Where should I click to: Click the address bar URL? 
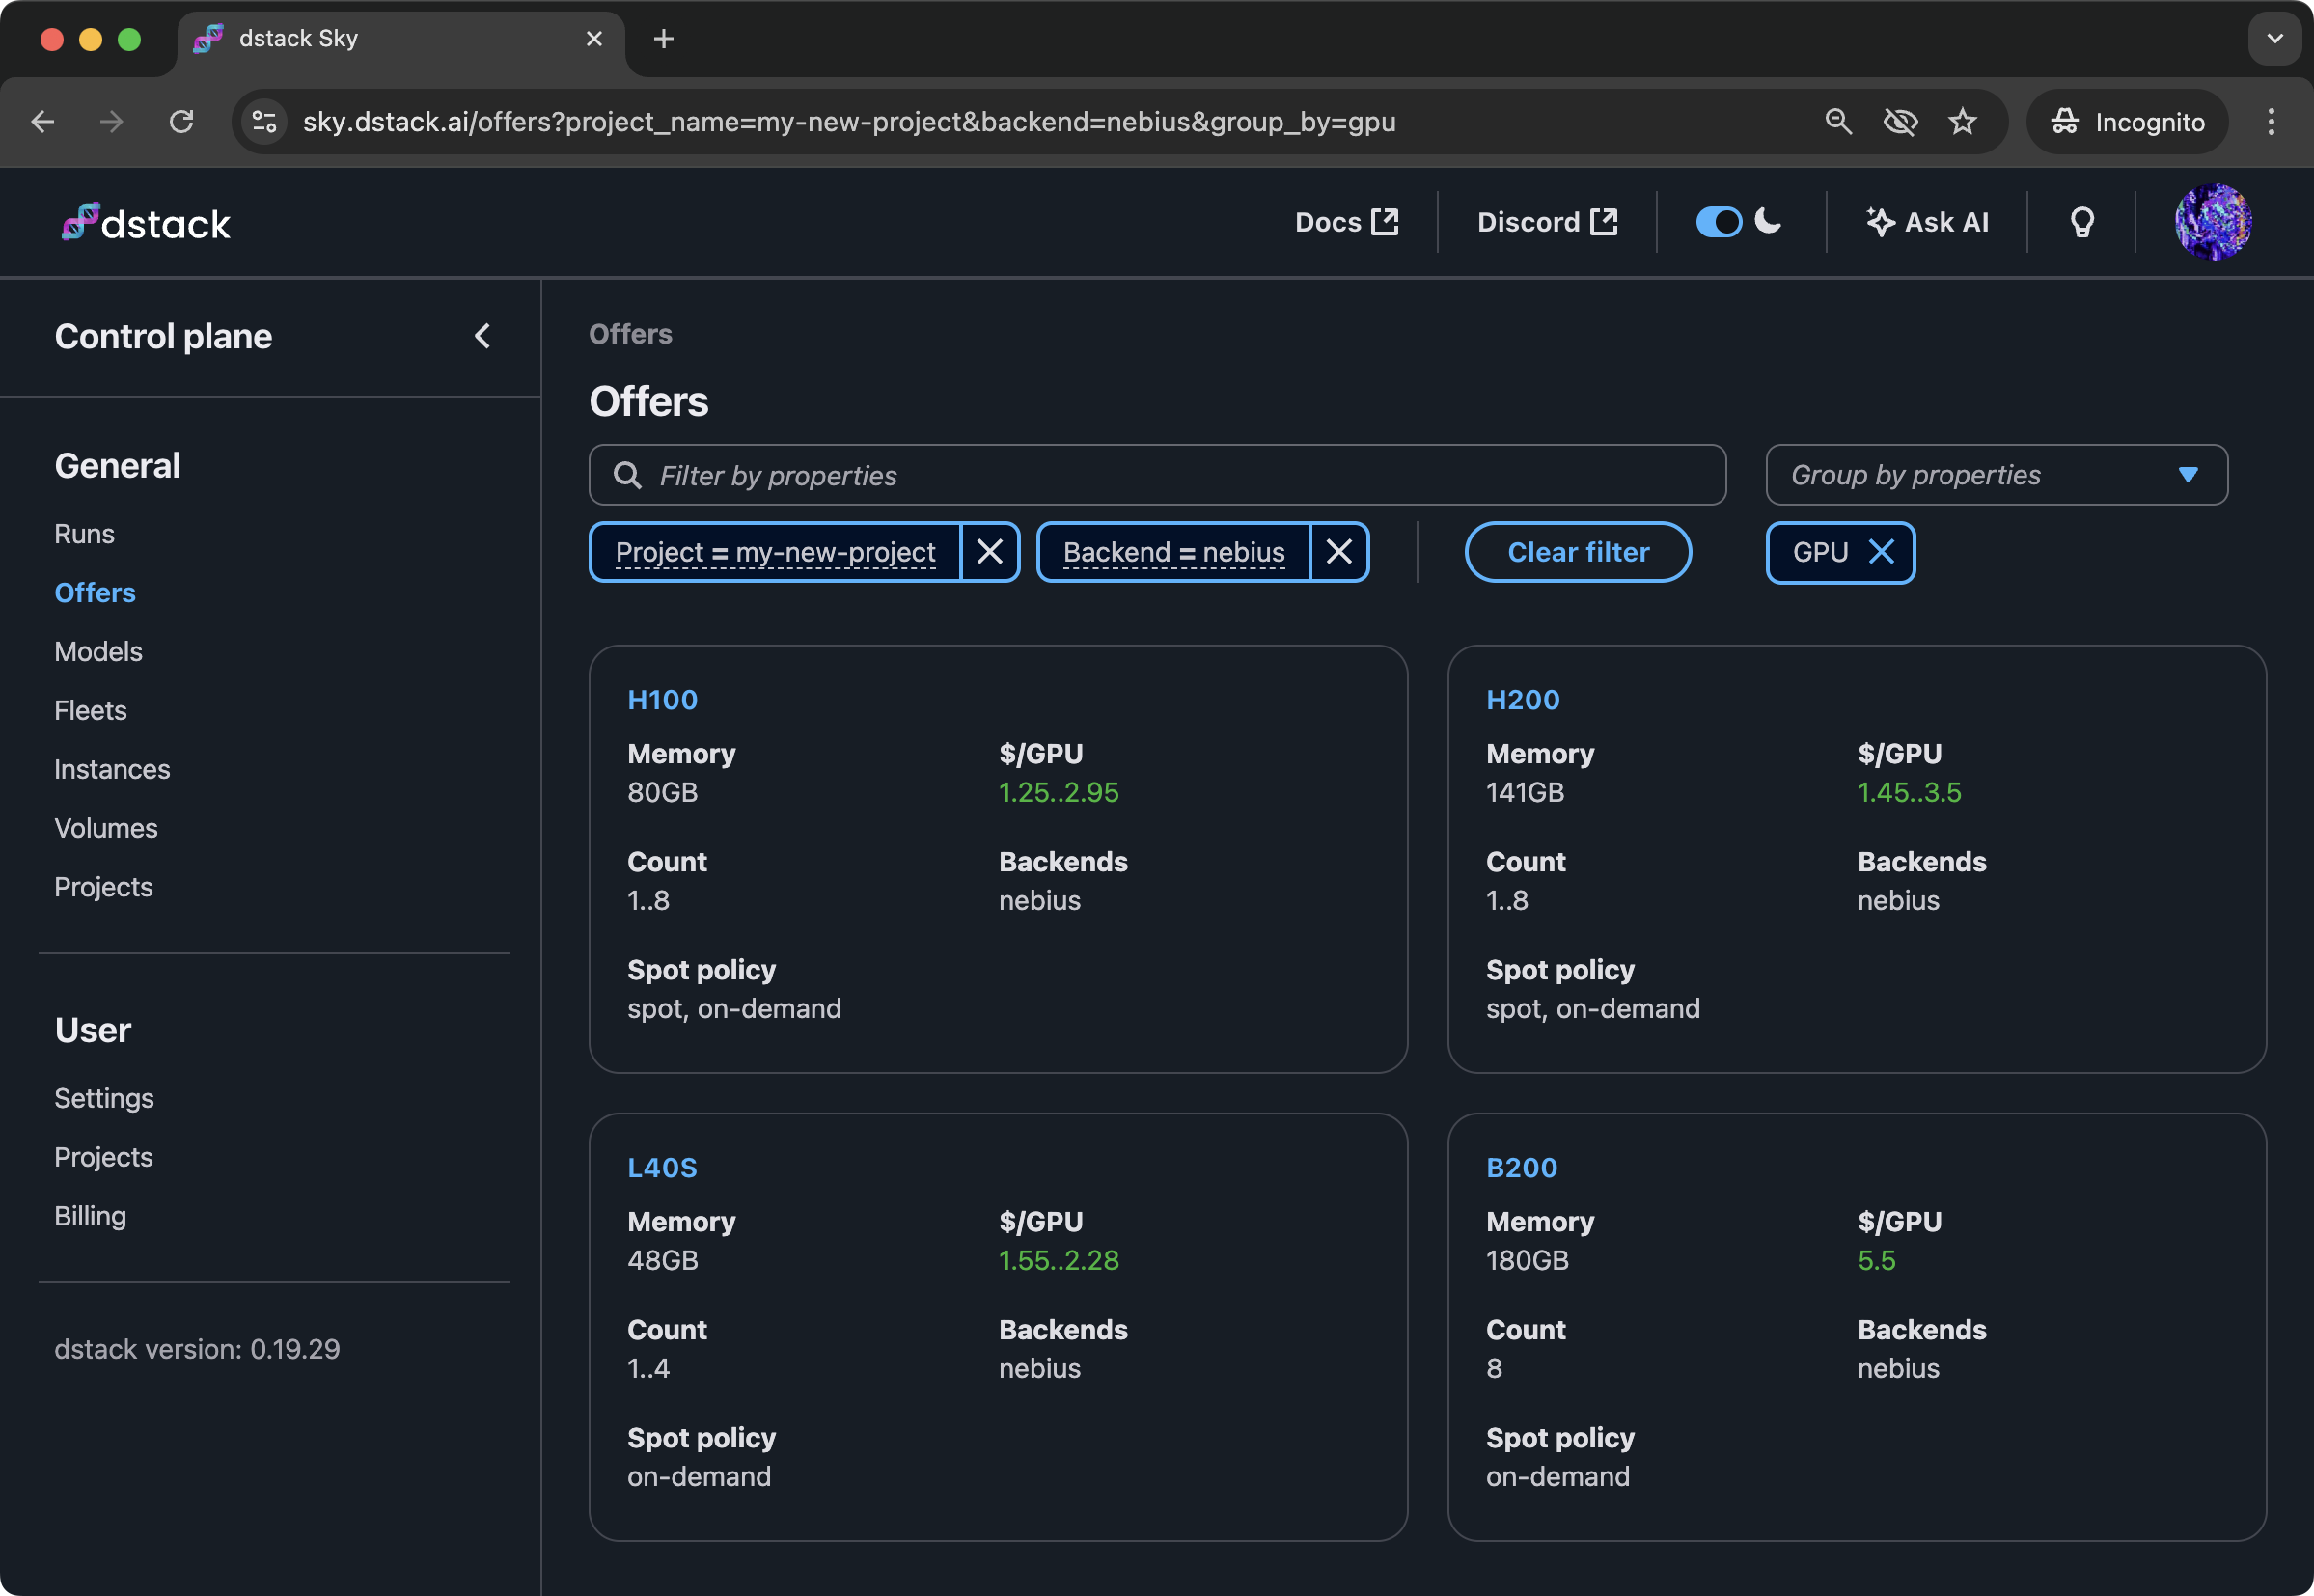click(x=849, y=122)
